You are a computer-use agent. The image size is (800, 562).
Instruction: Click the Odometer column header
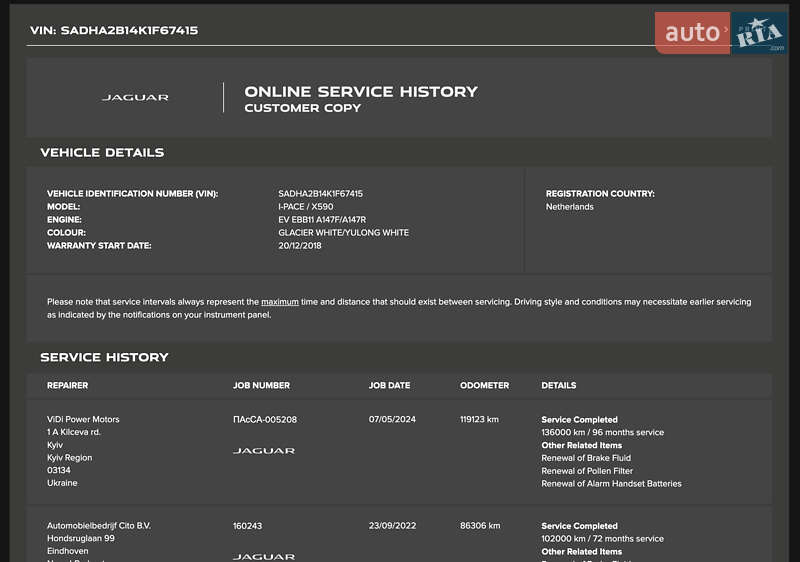[484, 385]
